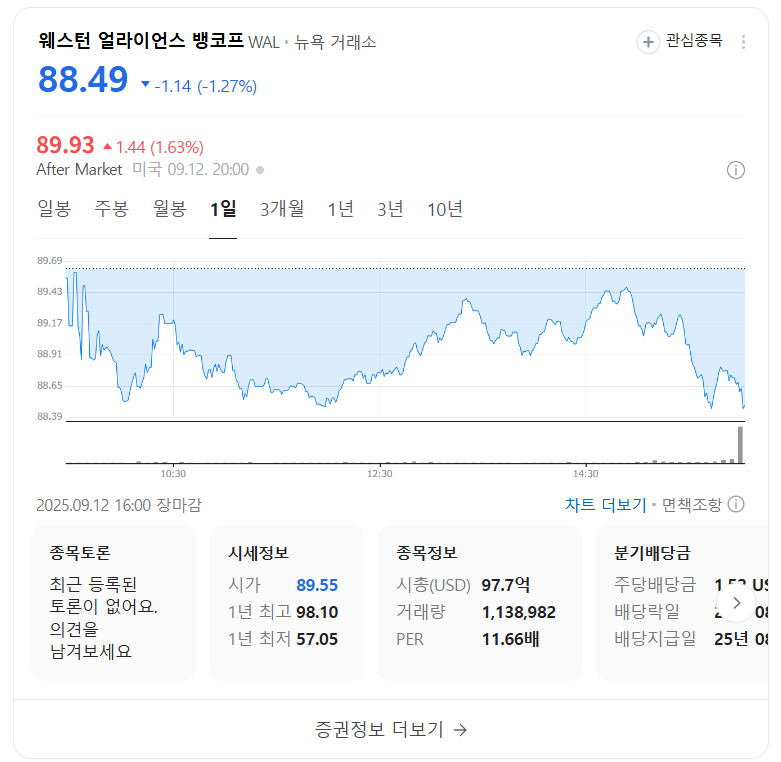Click the 배당지급일 row label
This screenshot has width=781, height=762.
tap(654, 639)
